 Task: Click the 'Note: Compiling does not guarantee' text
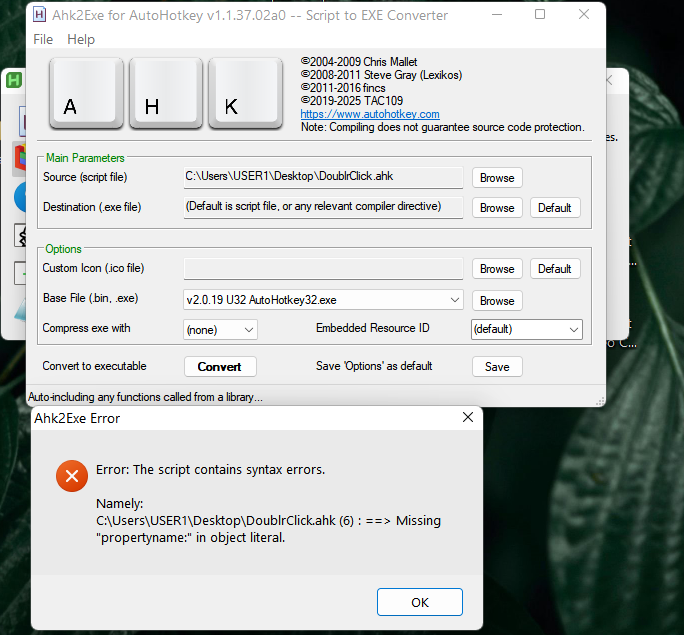(x=442, y=127)
